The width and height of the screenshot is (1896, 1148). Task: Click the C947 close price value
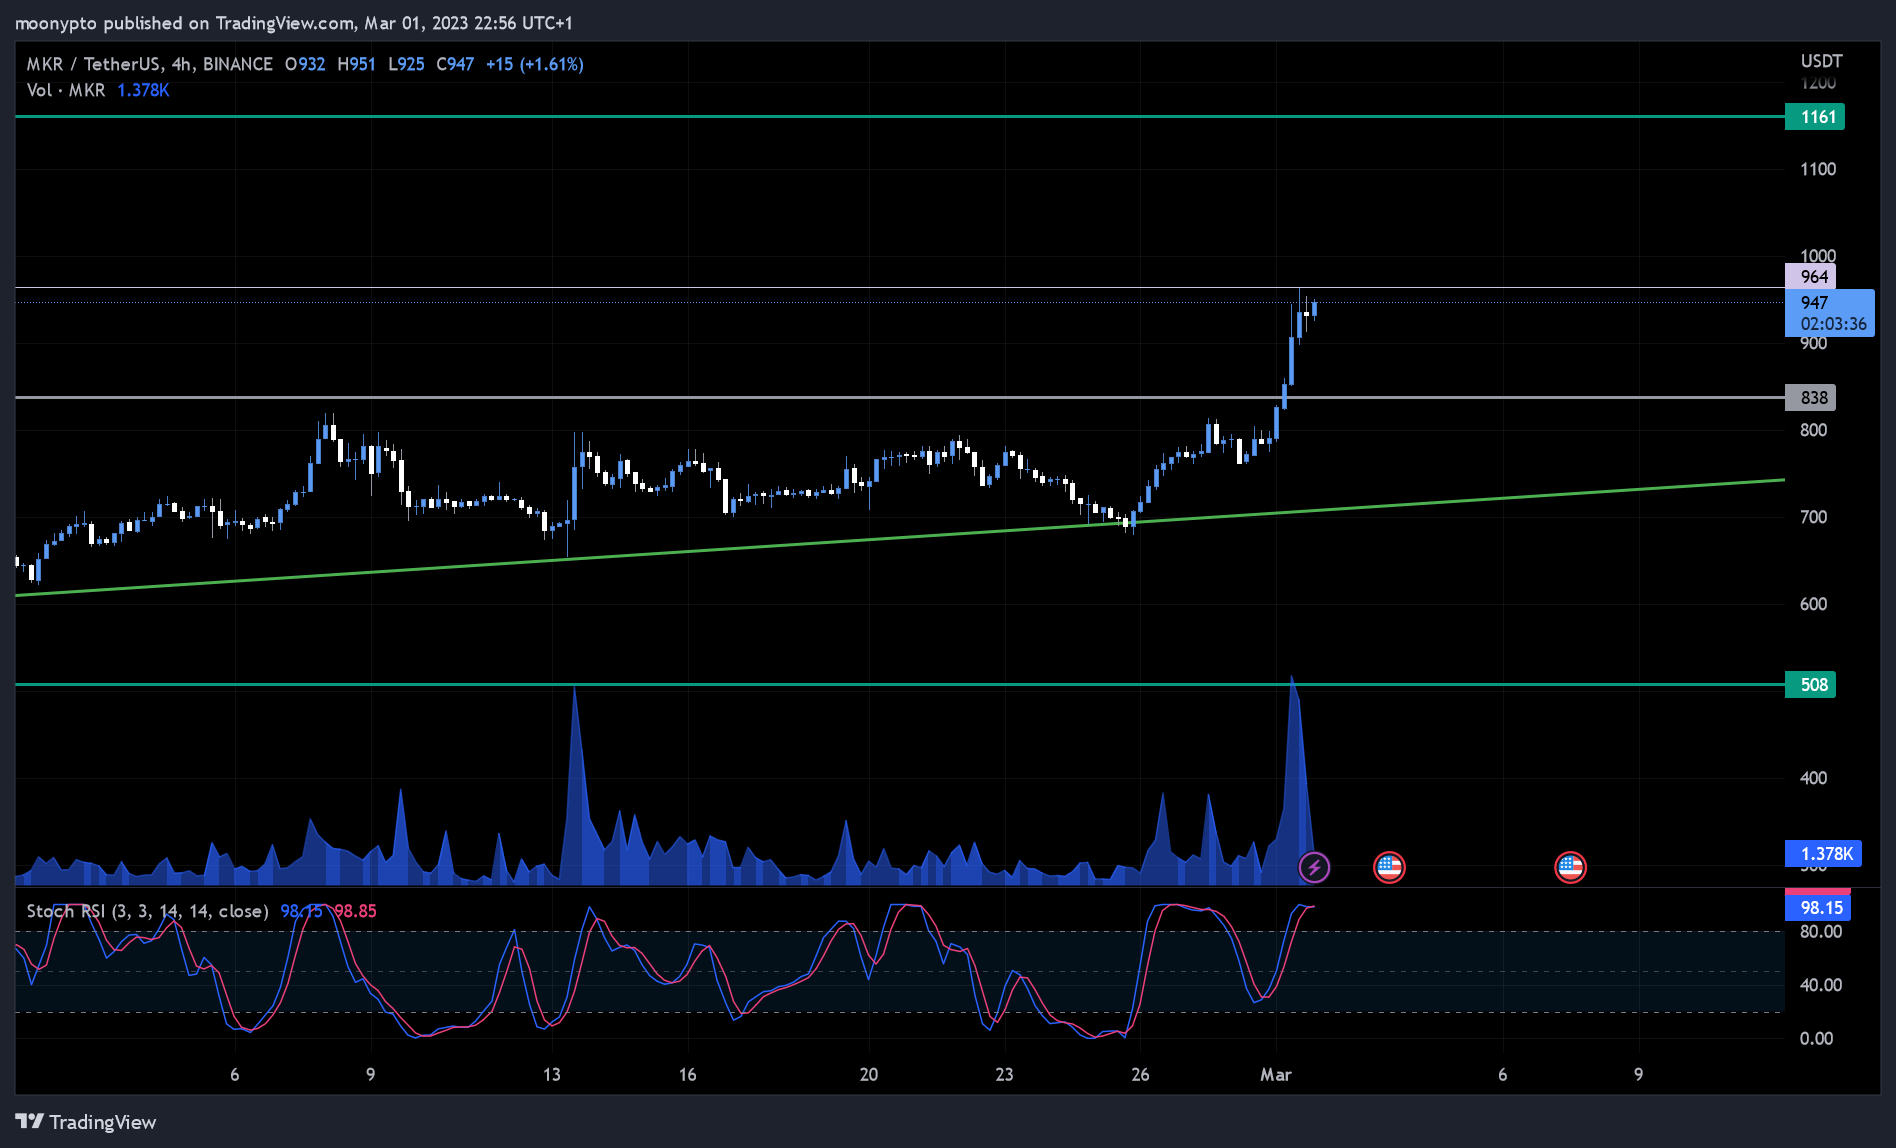455,64
